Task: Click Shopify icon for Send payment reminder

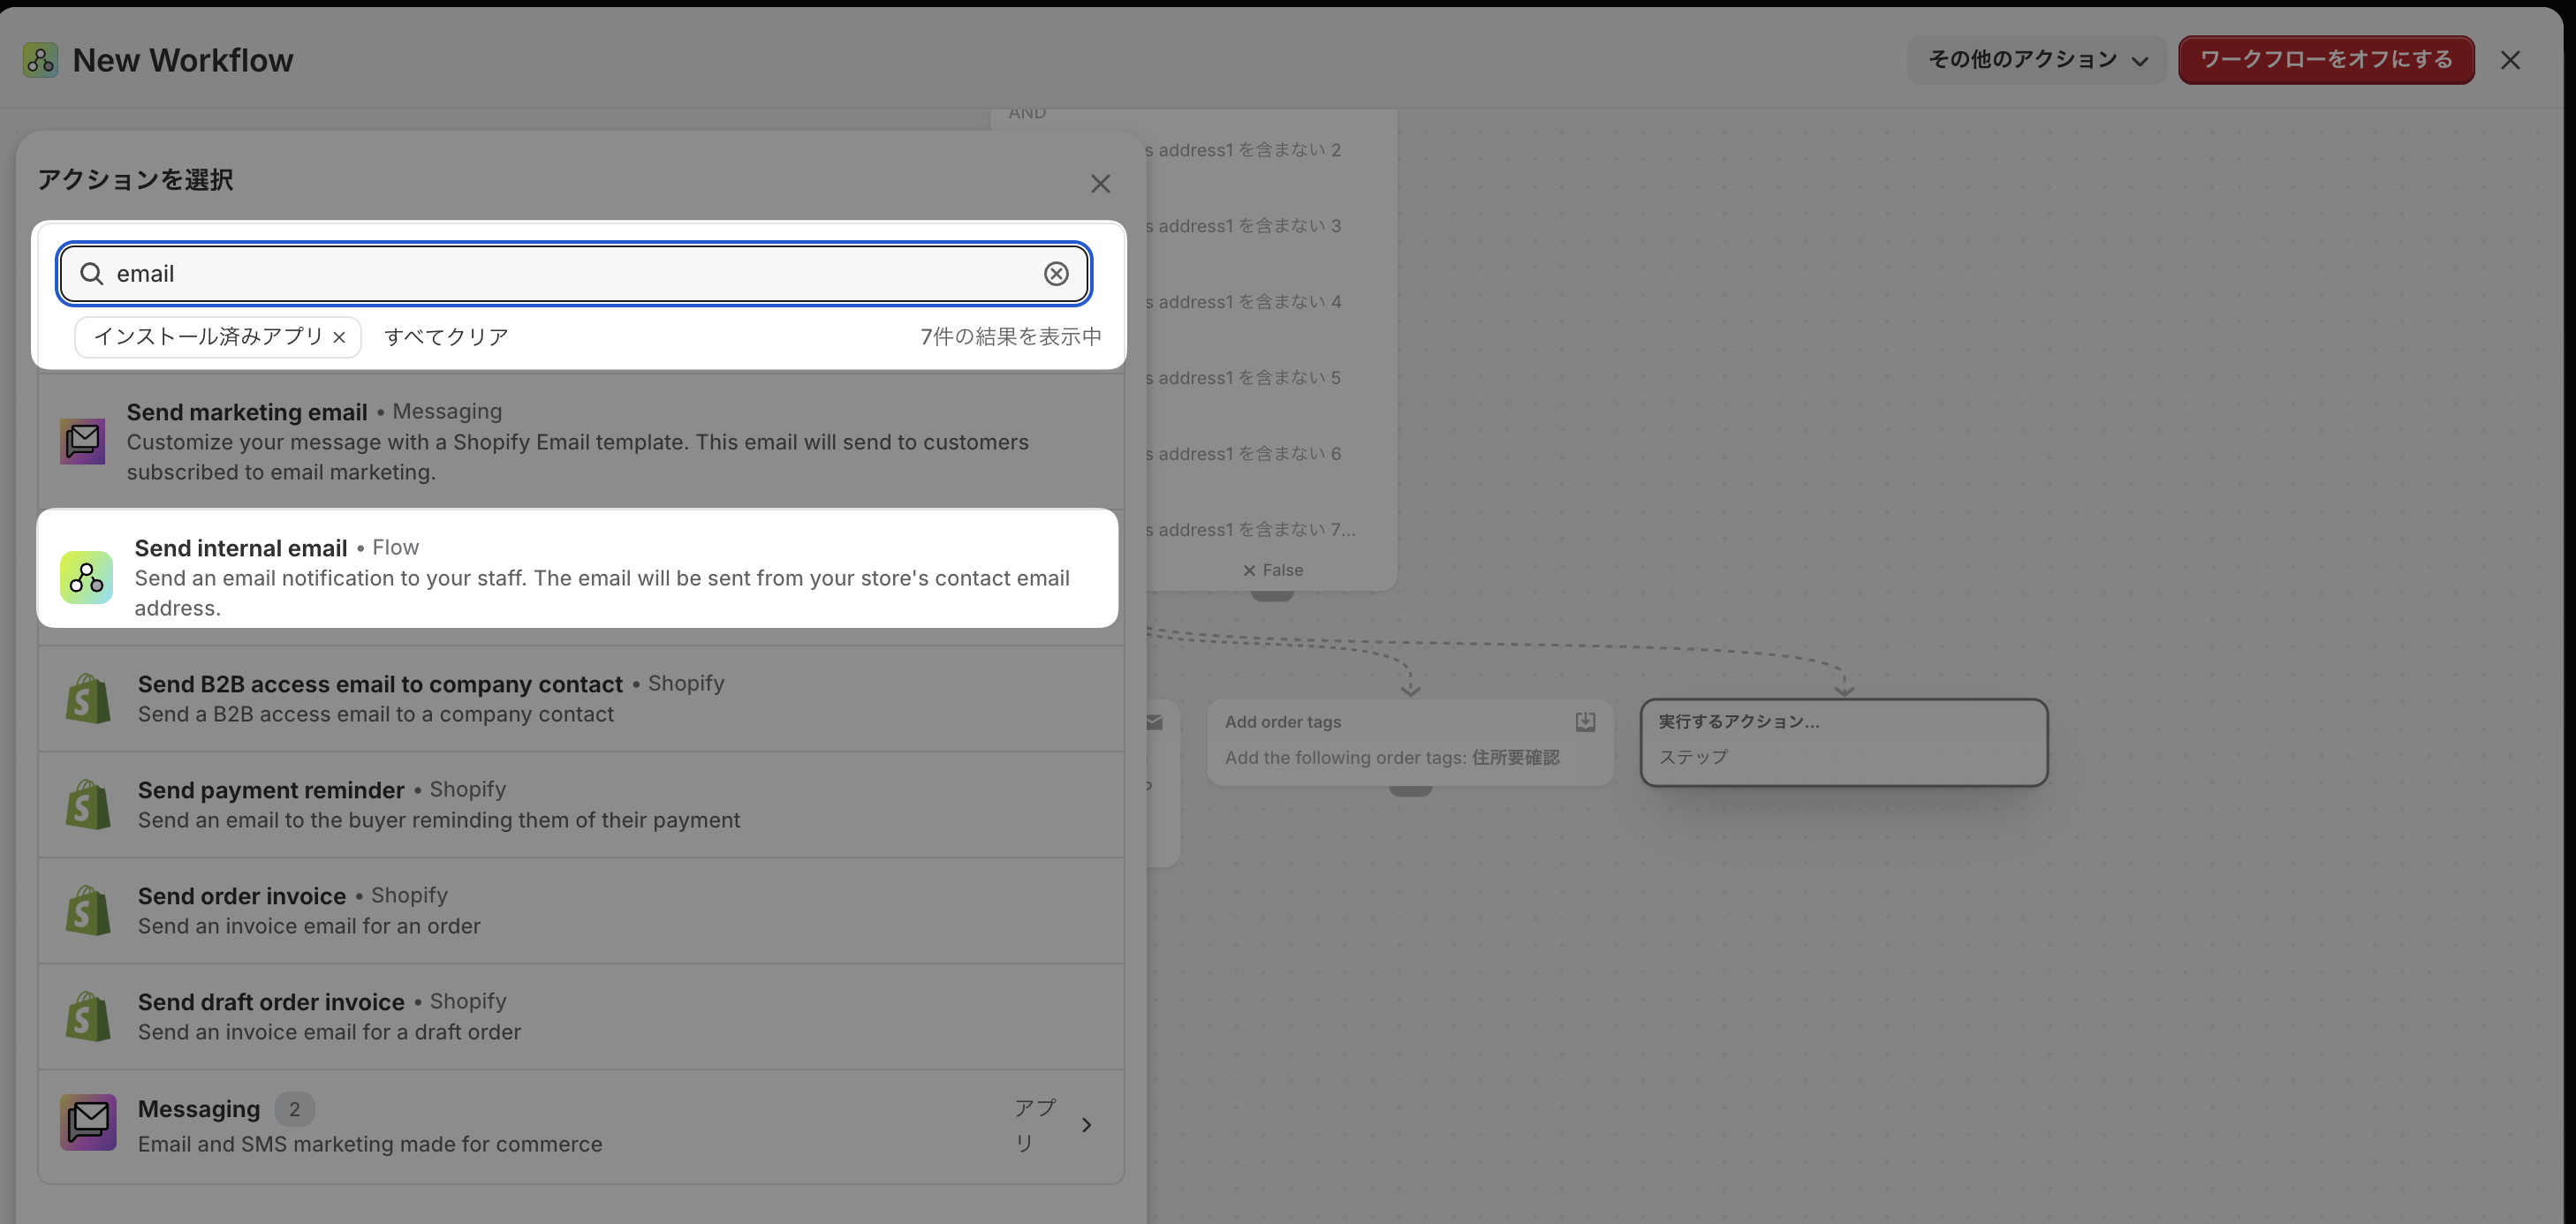Action: tap(88, 804)
